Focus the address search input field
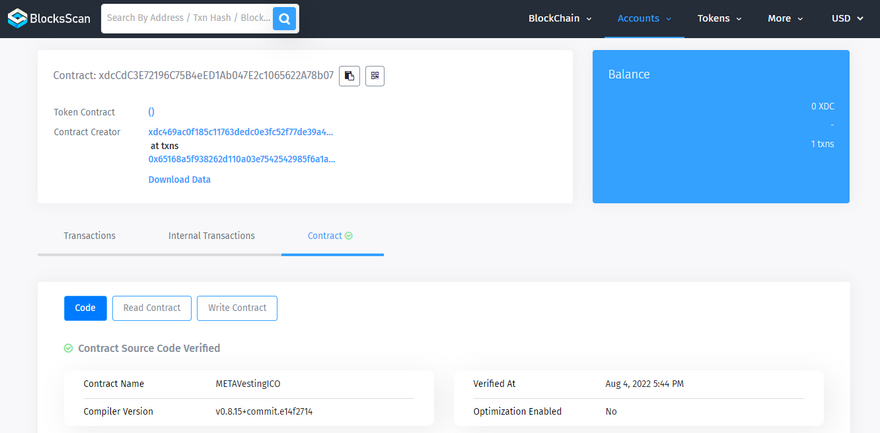Viewport: 880px width, 433px height. tap(187, 18)
